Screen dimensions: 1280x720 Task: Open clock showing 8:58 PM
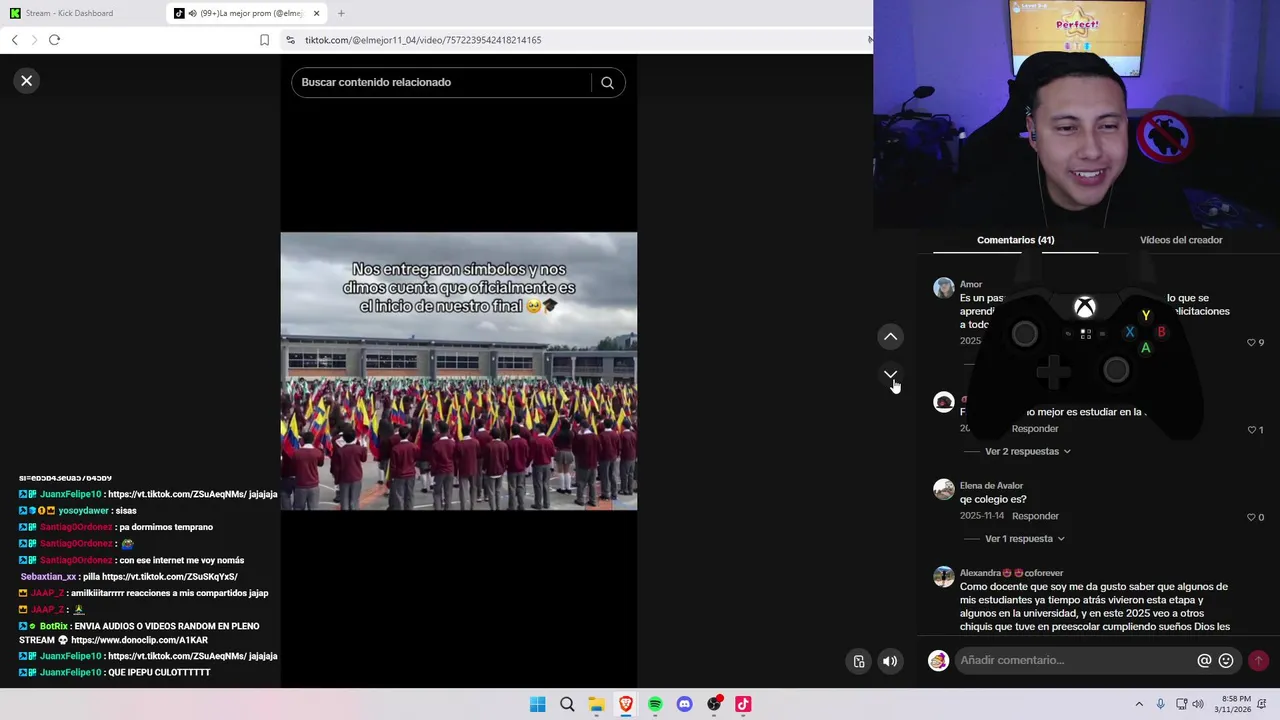[1235, 704]
